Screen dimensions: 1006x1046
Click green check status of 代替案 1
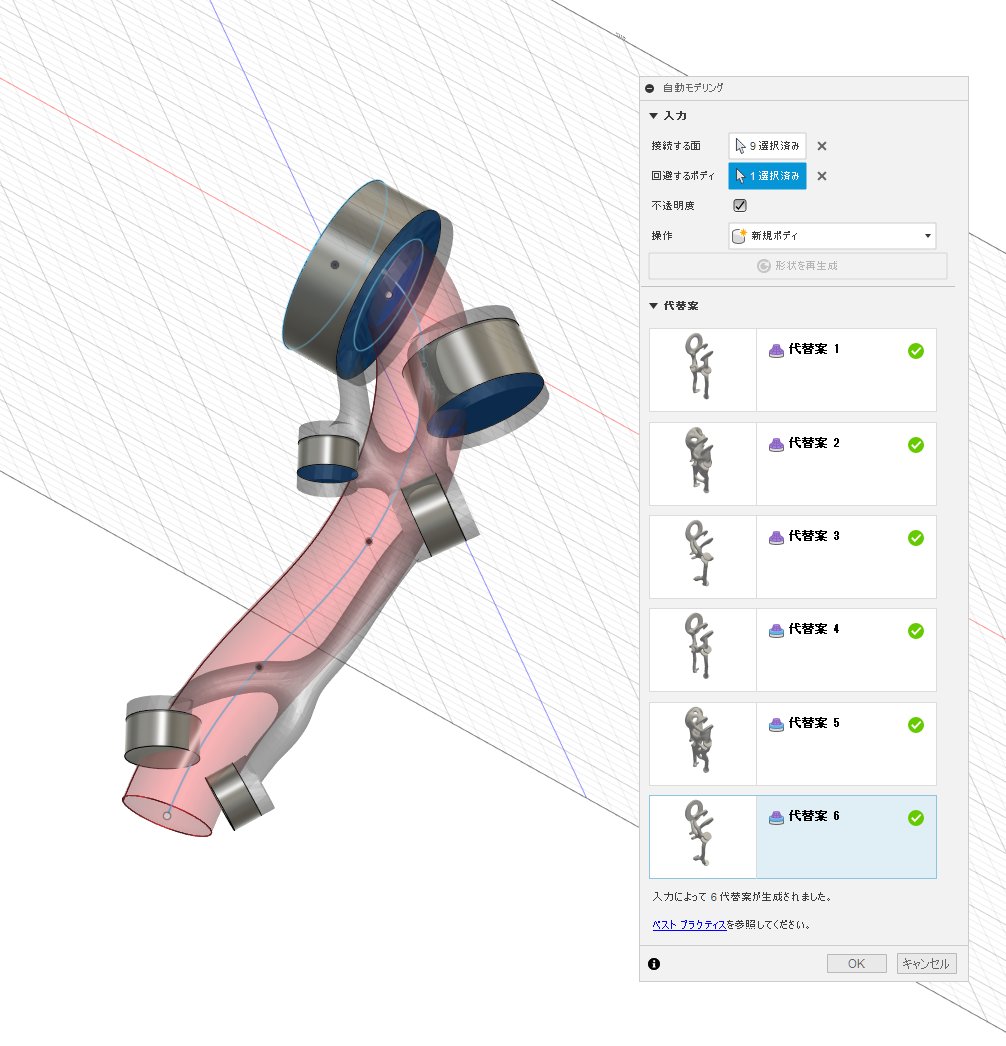point(916,351)
